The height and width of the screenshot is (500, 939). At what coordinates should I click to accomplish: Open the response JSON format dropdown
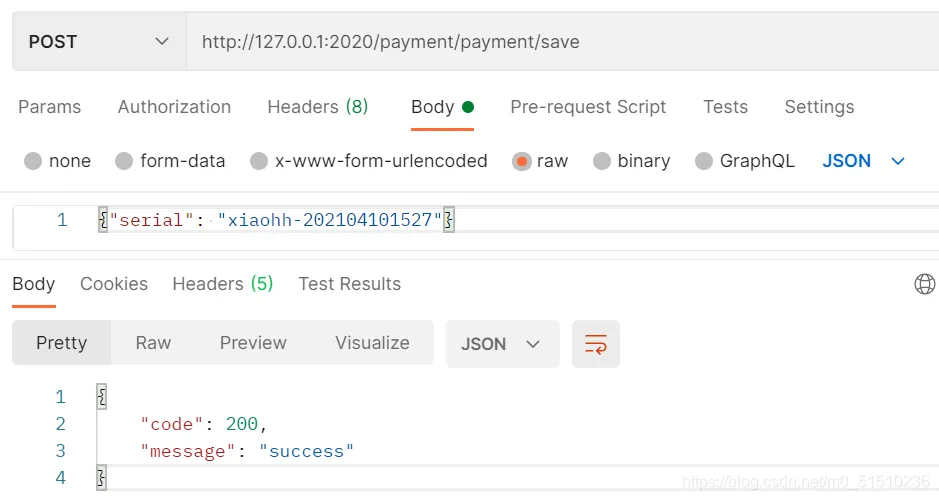click(x=500, y=344)
